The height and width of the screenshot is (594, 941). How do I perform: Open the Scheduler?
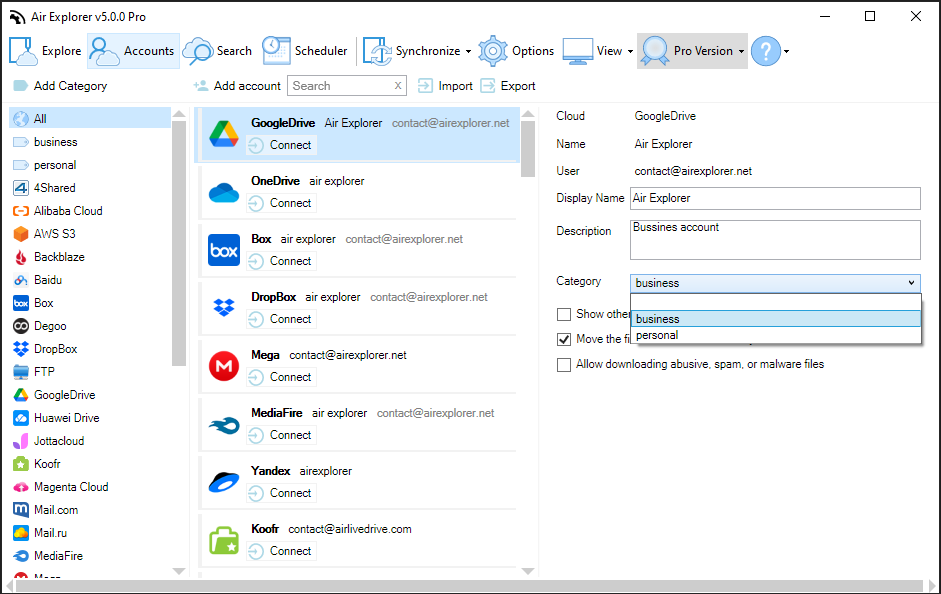(x=305, y=51)
